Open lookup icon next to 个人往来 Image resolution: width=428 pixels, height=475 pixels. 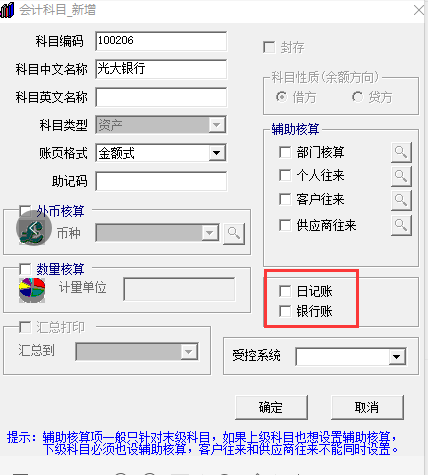[401, 176]
